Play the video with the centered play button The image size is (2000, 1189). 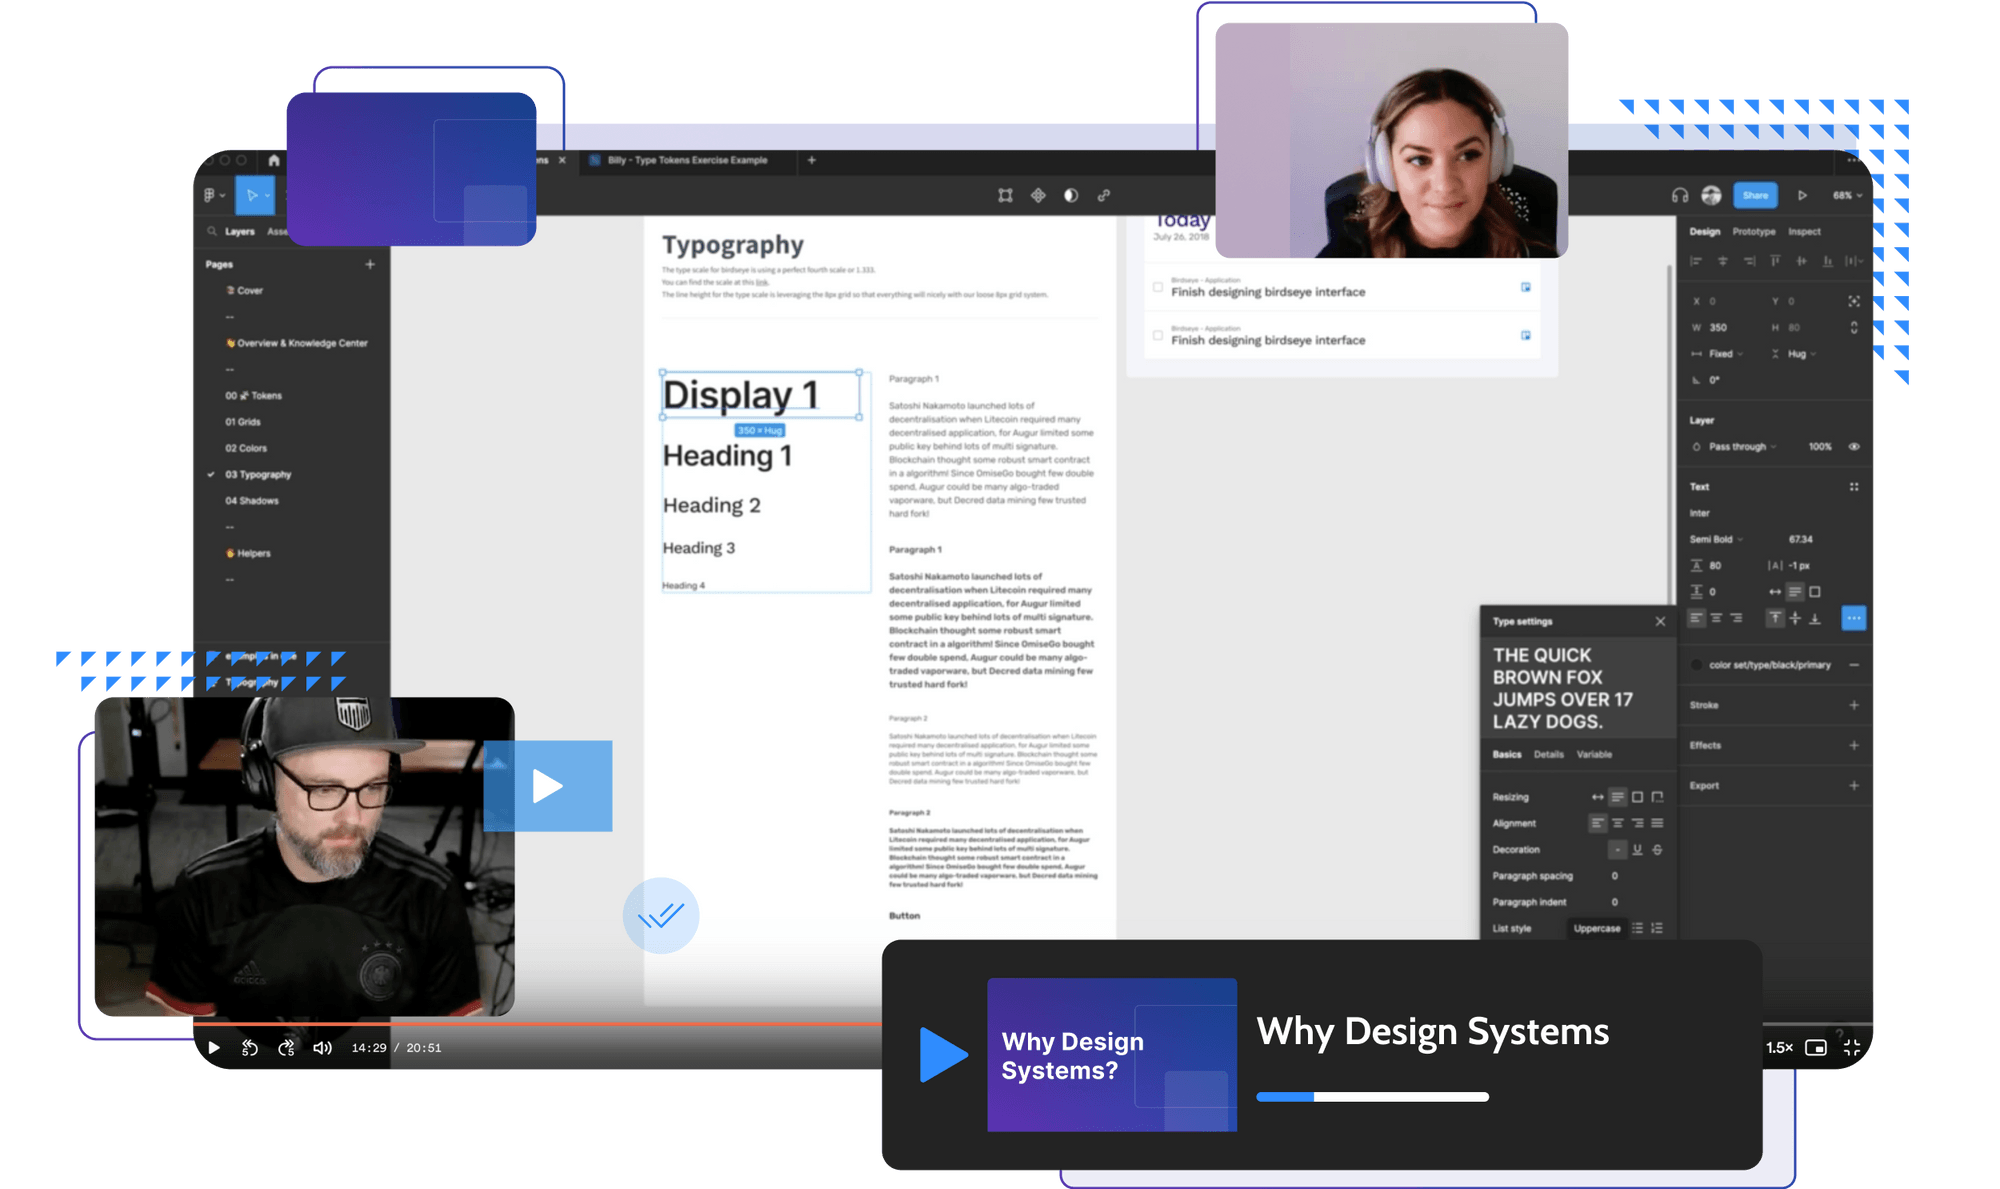(548, 787)
